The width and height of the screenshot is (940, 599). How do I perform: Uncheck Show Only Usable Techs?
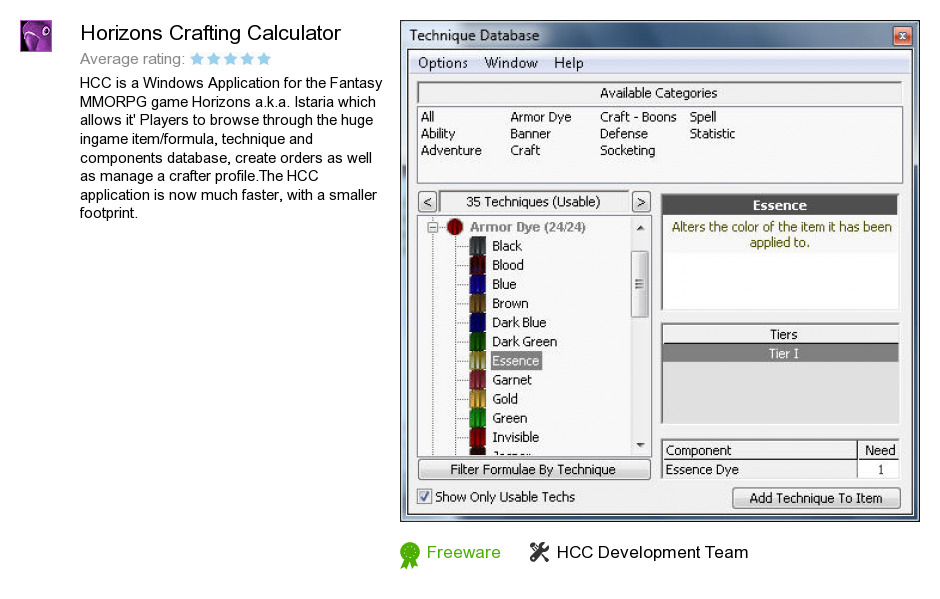424,496
